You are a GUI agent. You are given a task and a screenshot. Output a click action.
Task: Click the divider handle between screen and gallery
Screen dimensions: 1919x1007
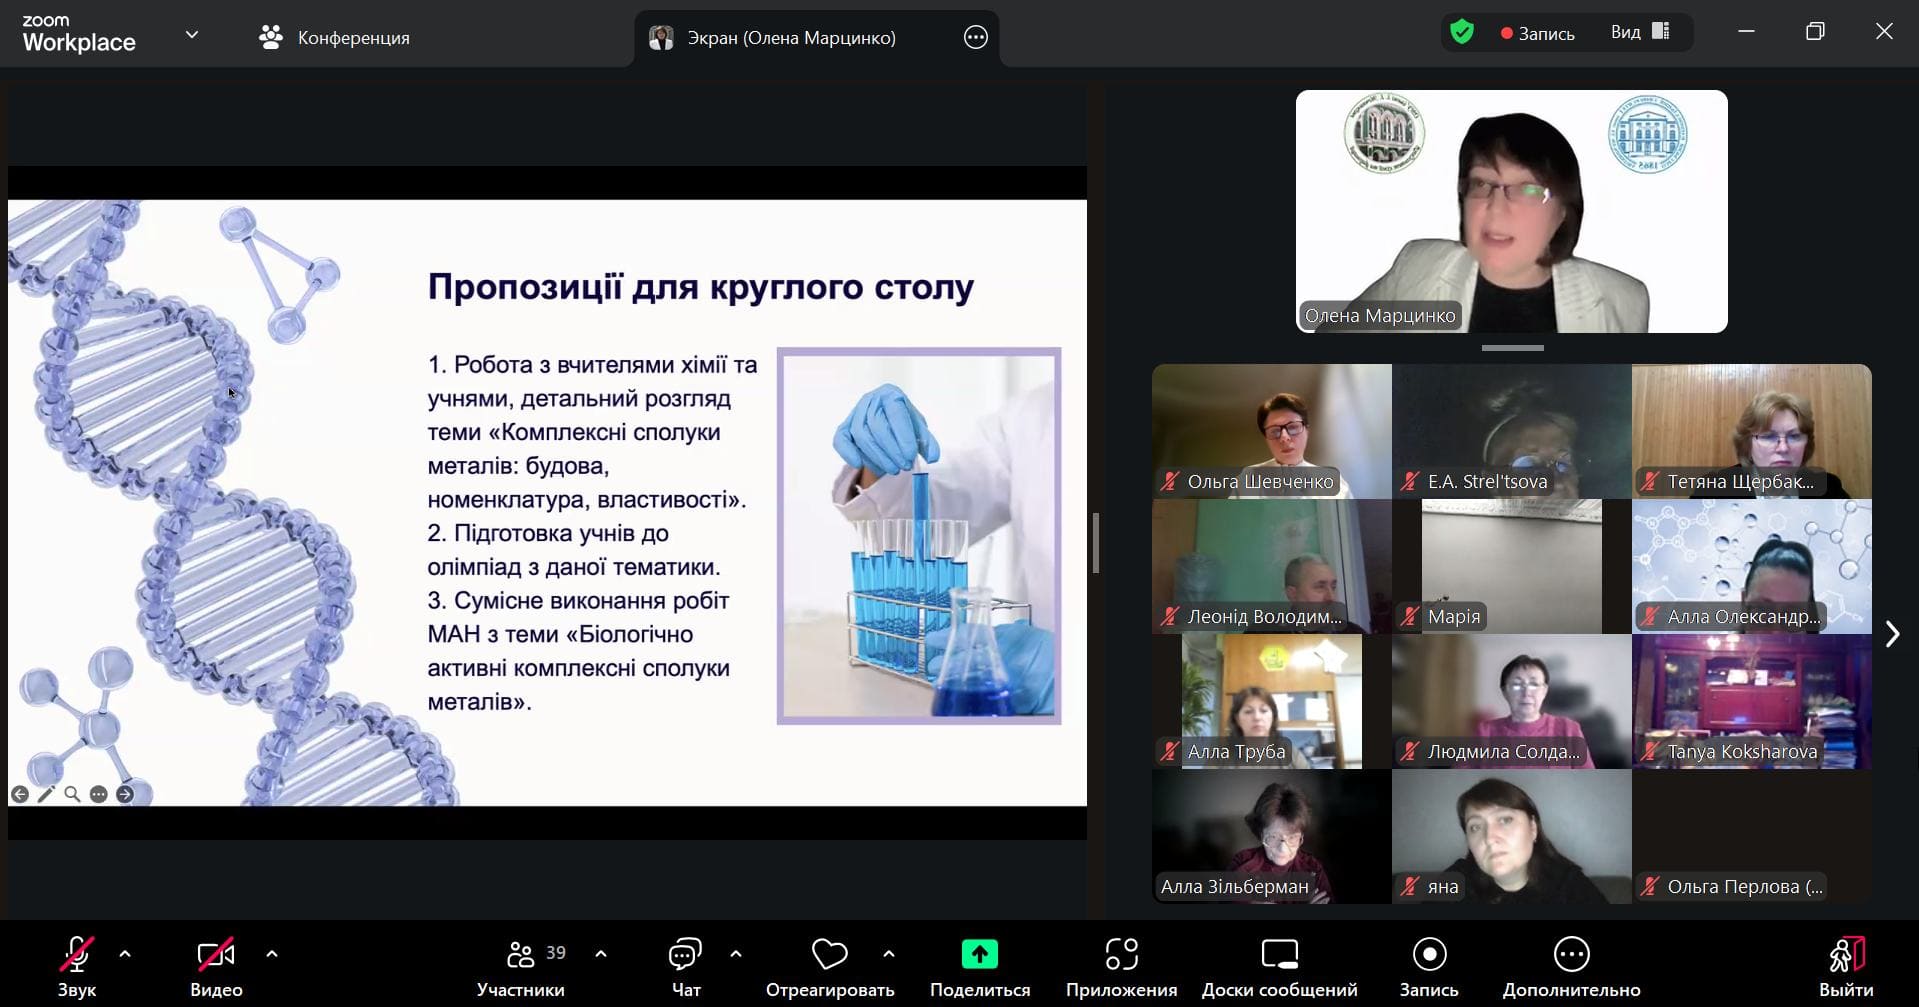click(x=1096, y=543)
